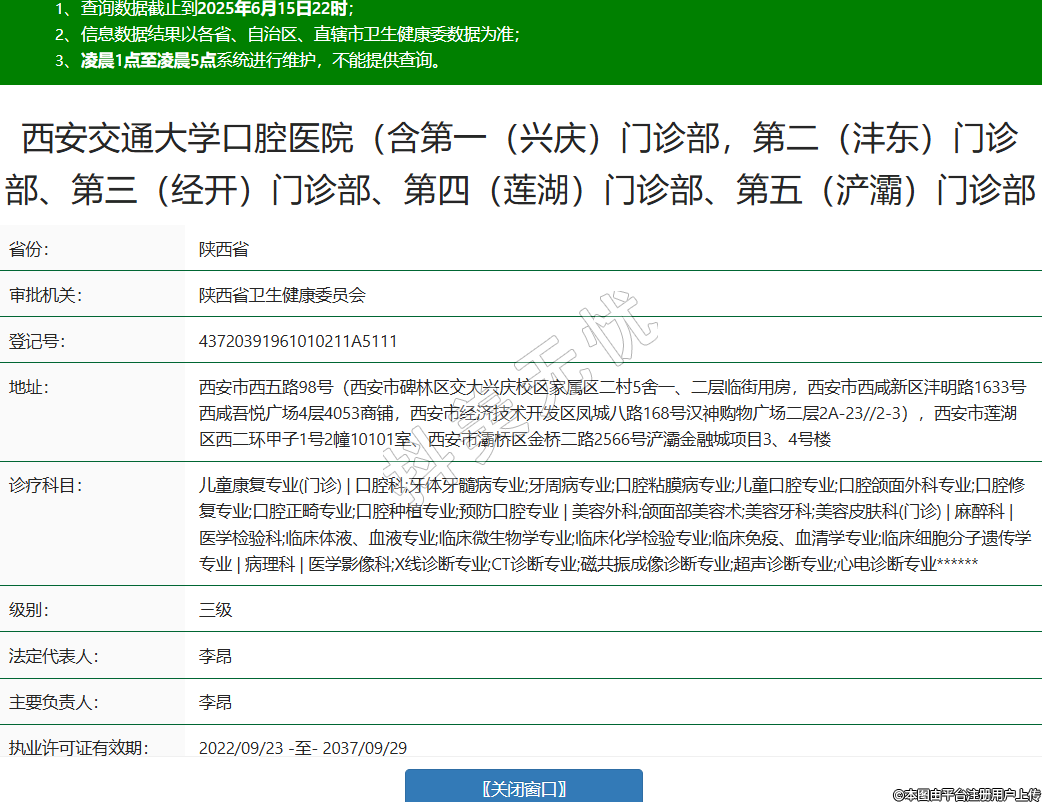Select the 级别 row label
This screenshot has width=1042, height=802.
[29, 610]
